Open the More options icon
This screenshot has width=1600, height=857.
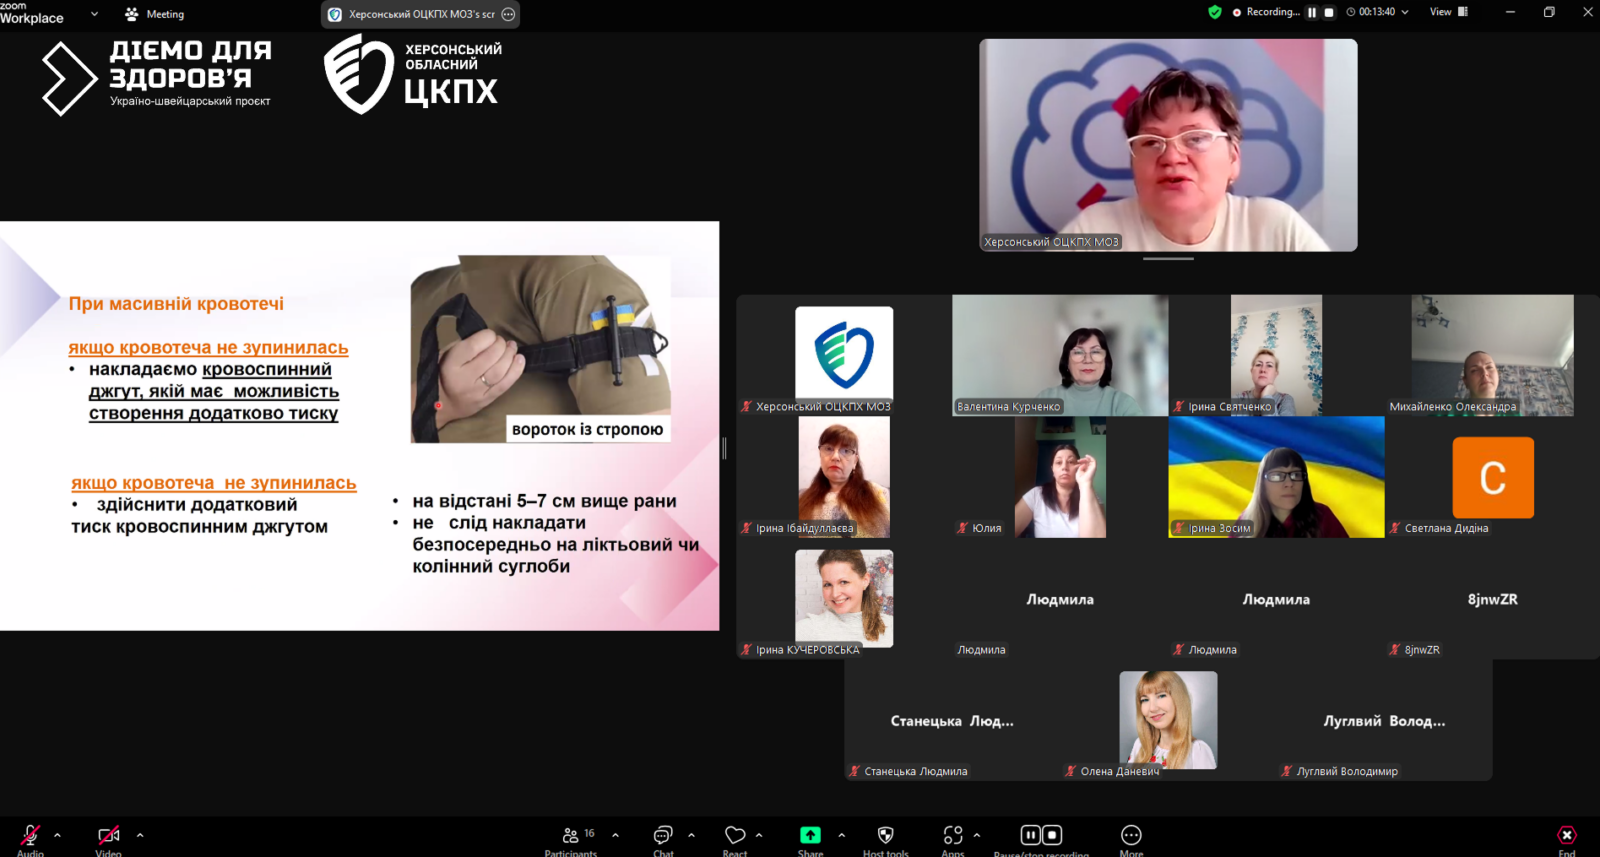pos(1131,836)
